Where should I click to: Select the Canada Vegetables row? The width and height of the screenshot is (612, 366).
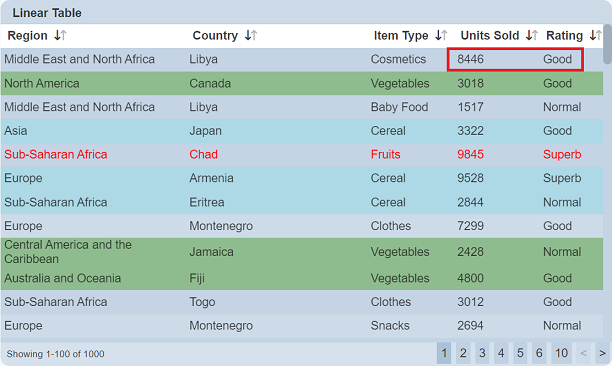point(302,83)
